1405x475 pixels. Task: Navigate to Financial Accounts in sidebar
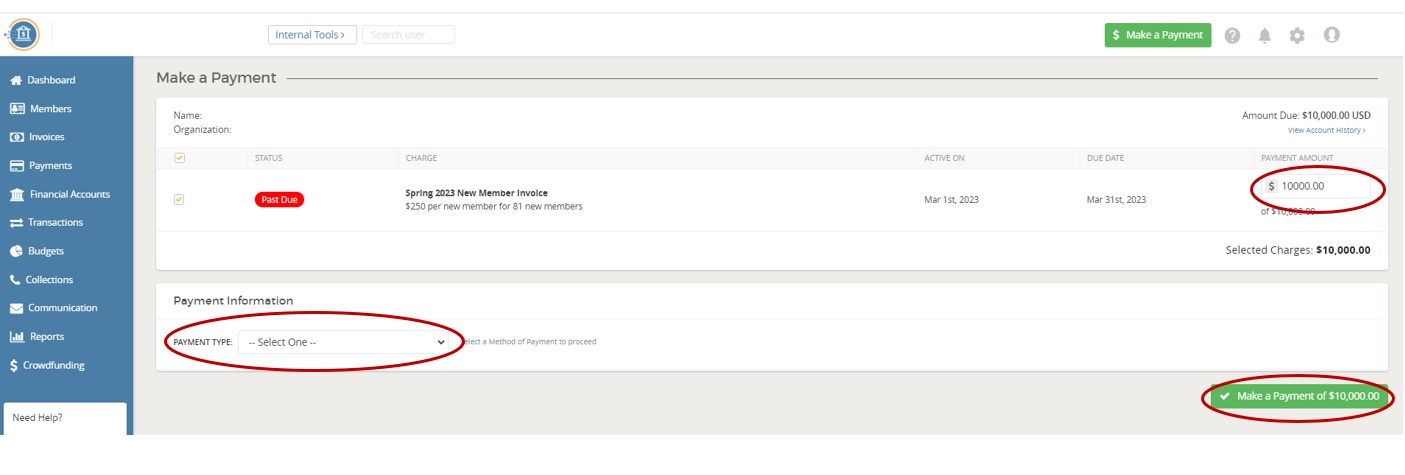coord(69,194)
